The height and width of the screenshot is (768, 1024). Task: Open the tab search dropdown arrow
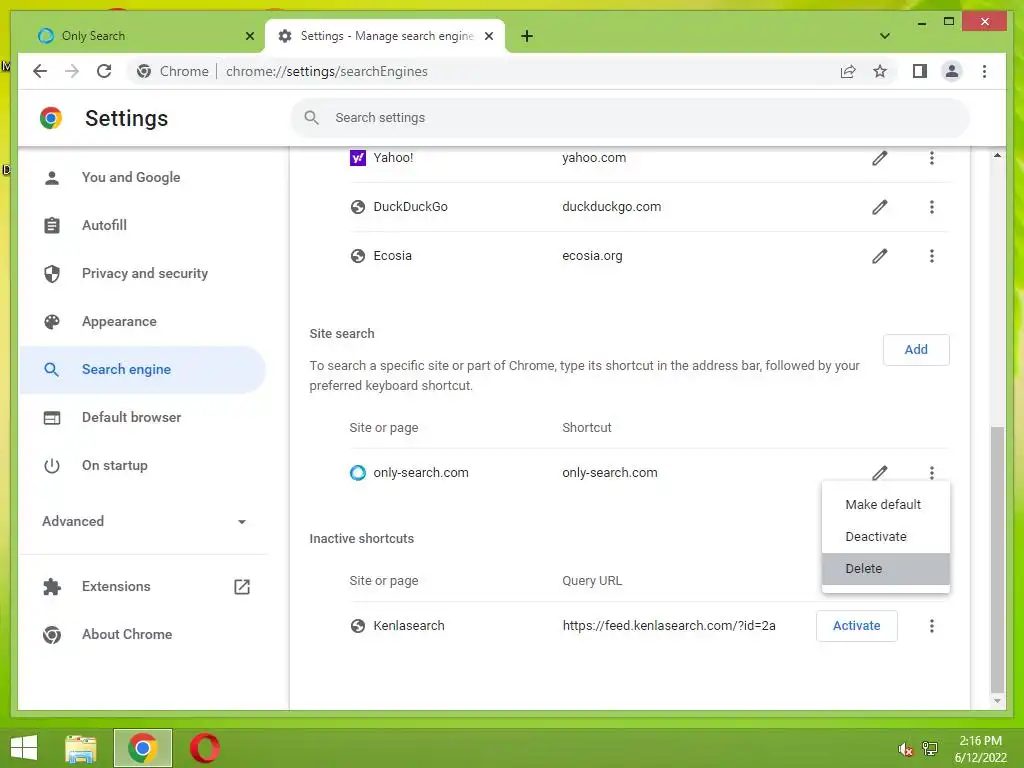[885, 36]
